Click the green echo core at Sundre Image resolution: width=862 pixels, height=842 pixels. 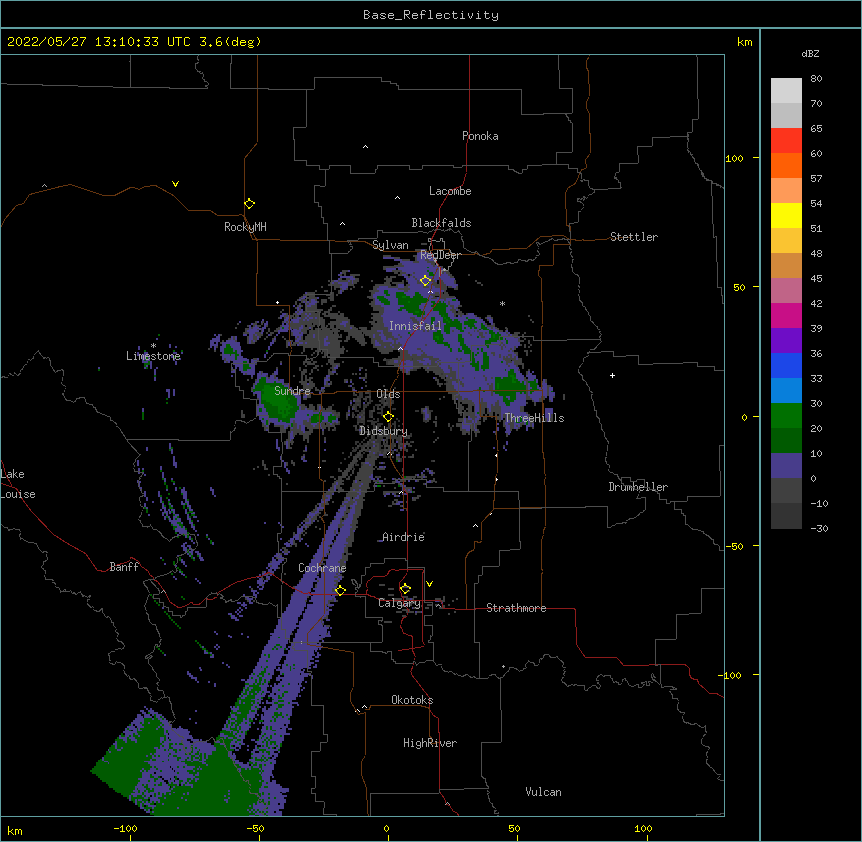pyautogui.click(x=278, y=403)
